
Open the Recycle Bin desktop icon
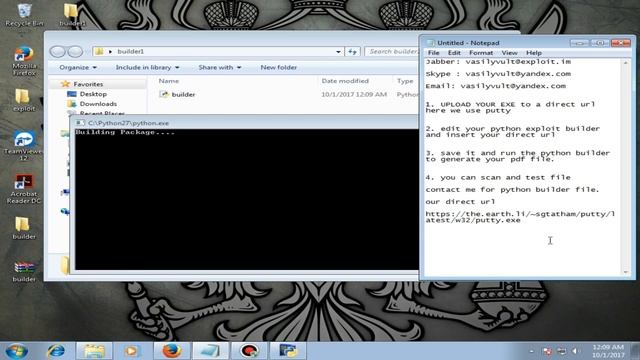click(x=24, y=15)
